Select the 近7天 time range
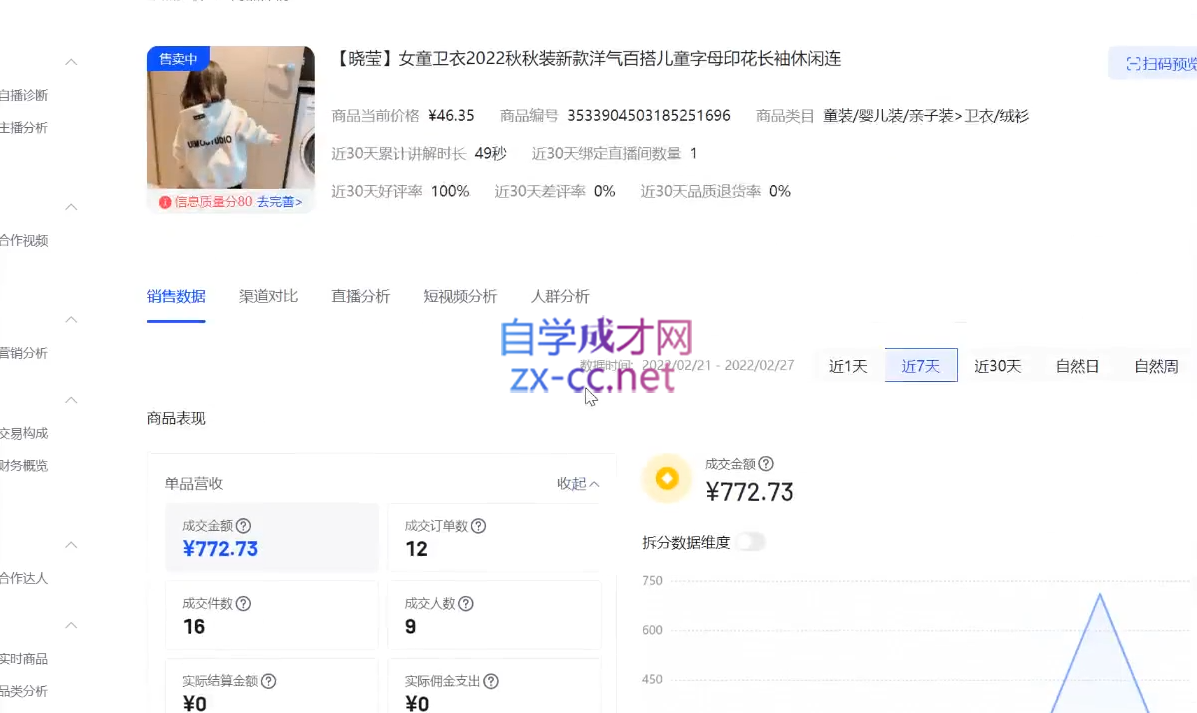This screenshot has height=713, width=1197. (921, 366)
